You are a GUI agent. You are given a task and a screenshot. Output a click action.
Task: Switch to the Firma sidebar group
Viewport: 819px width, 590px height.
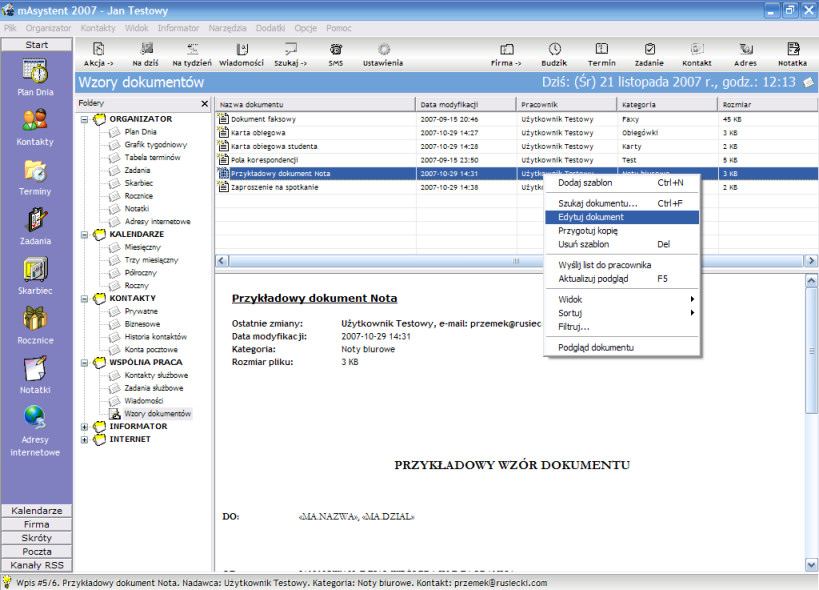[37, 524]
